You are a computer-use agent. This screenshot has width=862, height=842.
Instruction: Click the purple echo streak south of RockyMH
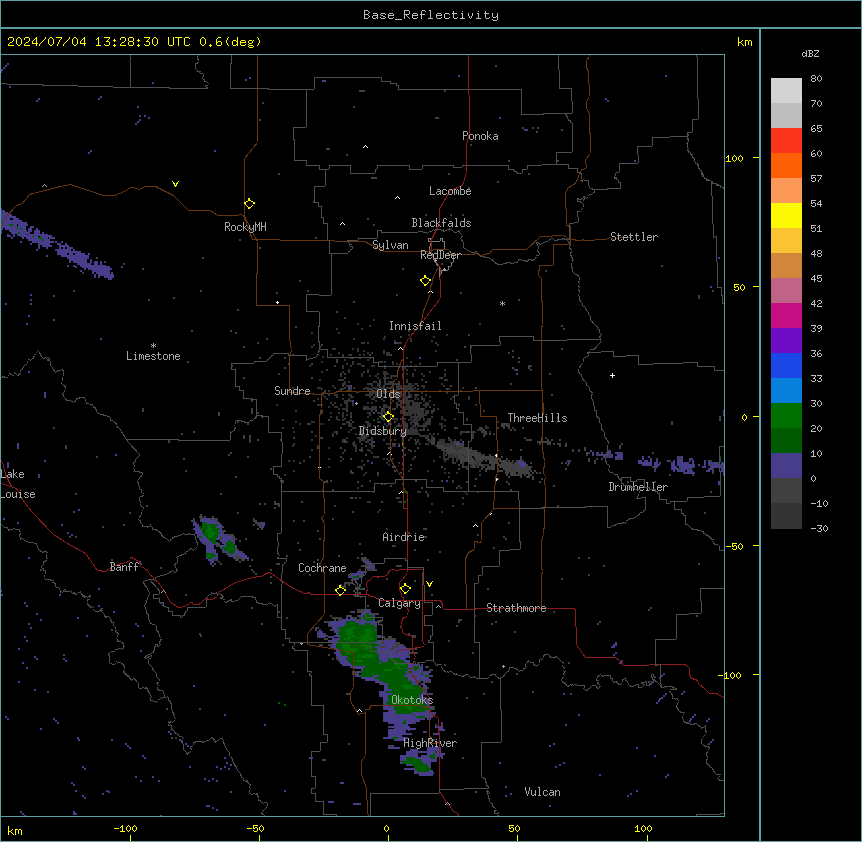57,245
